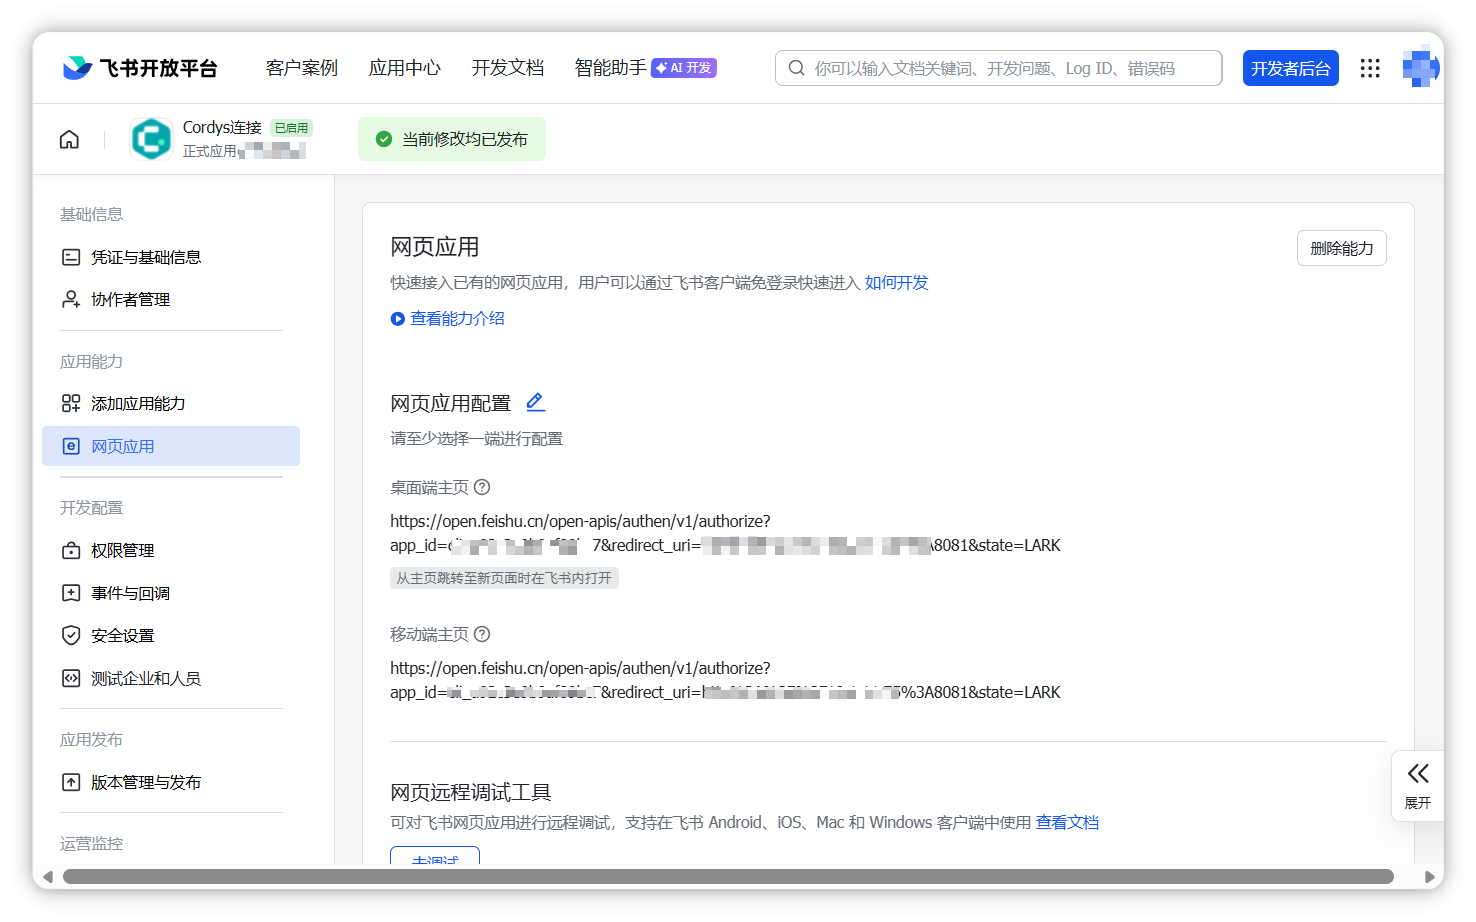The width and height of the screenshot is (1476, 922).
Task: Click the 当前修改均已发布 status badge
Action: [452, 139]
